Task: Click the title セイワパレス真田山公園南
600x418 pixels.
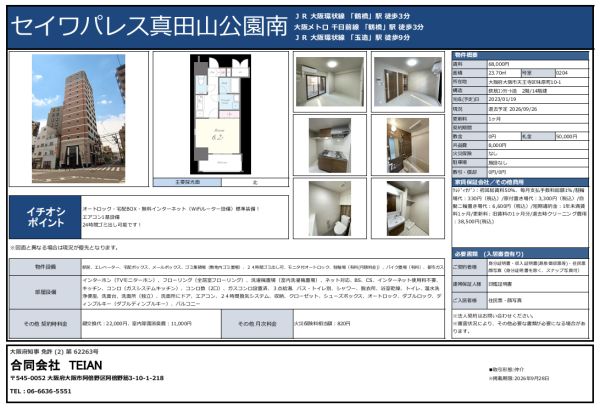Action: (x=149, y=26)
